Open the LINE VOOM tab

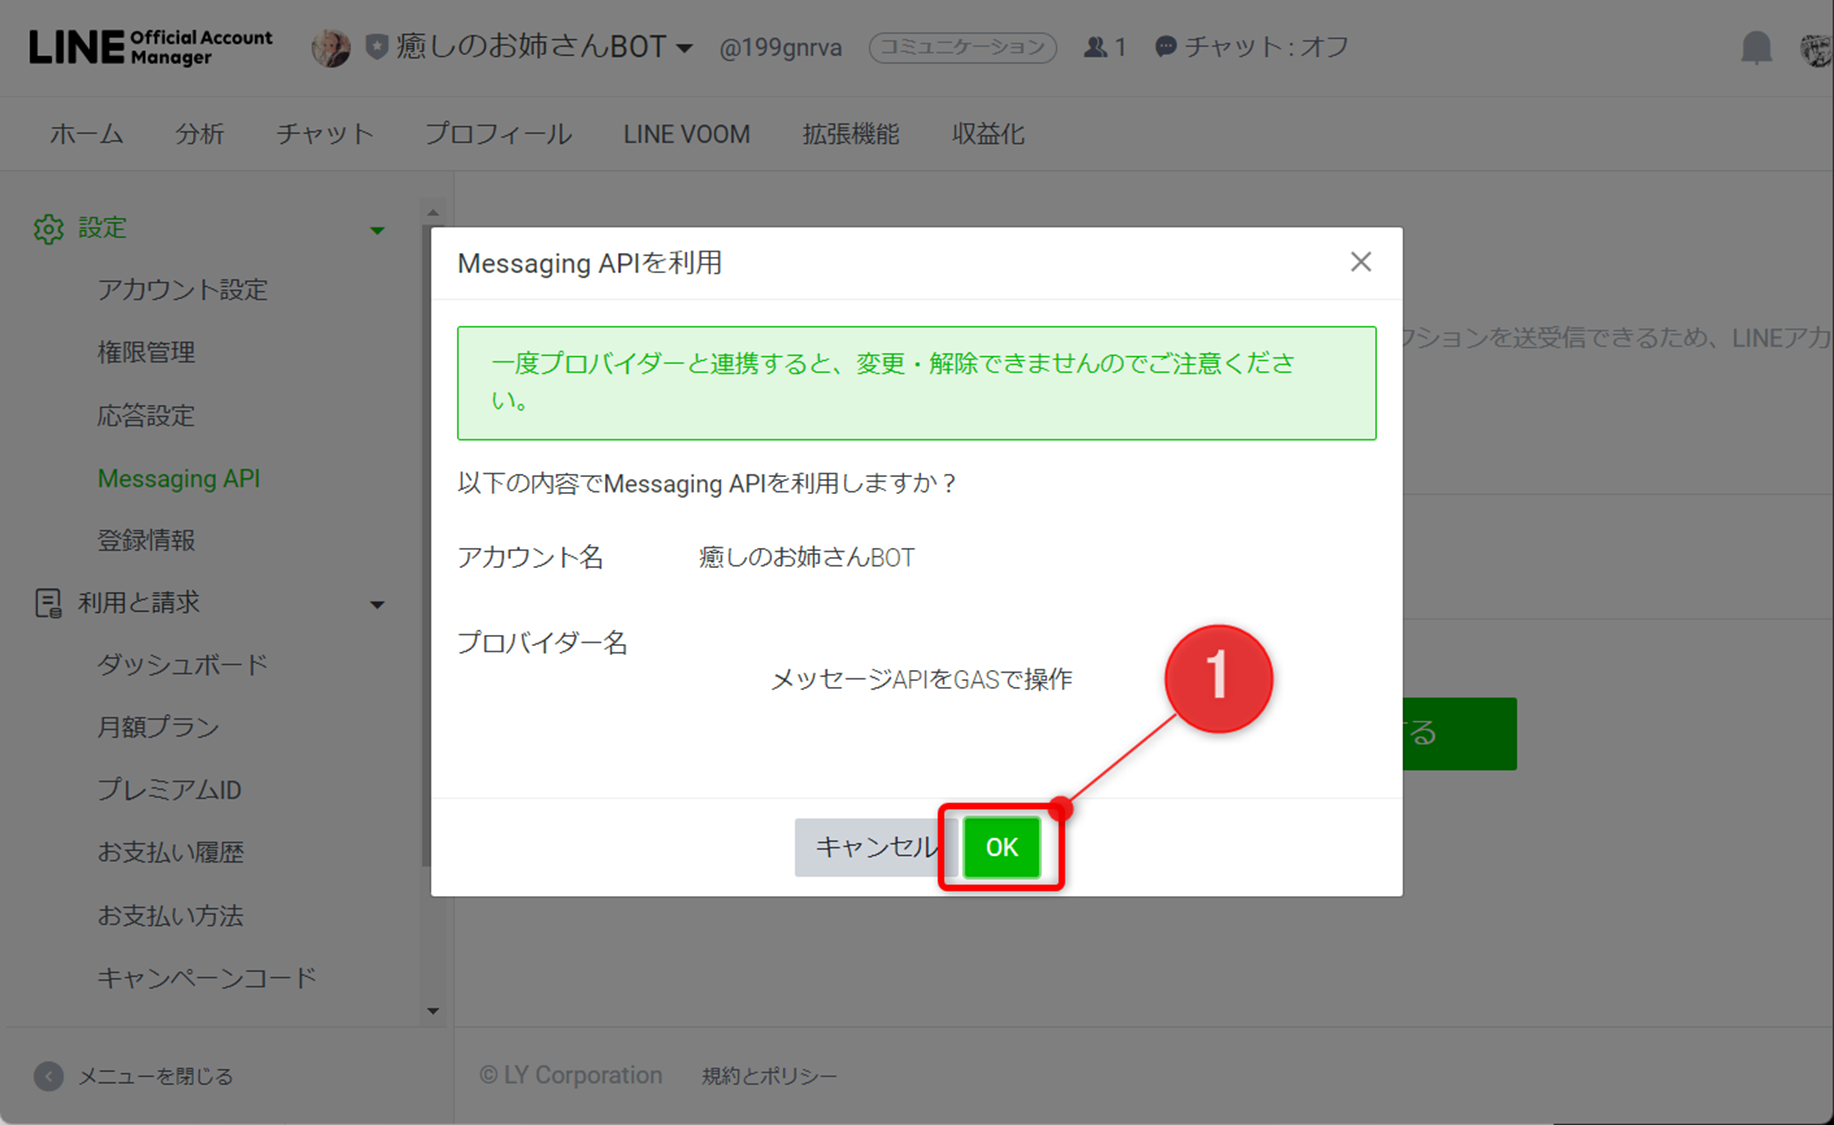point(686,134)
